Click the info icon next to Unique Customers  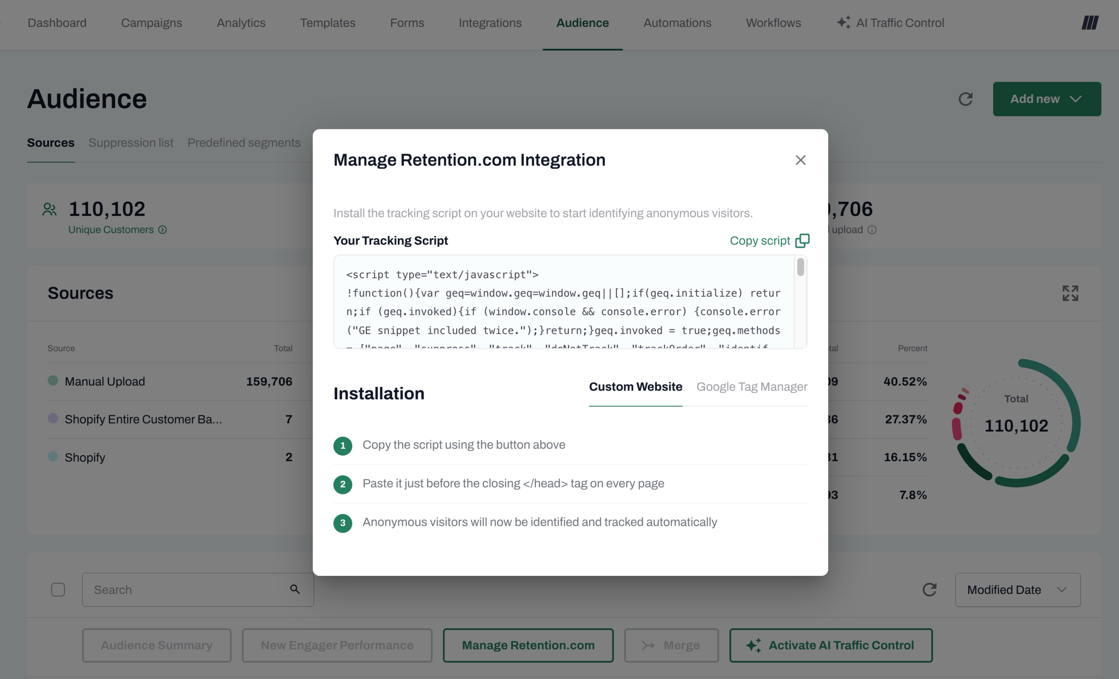[x=163, y=230]
